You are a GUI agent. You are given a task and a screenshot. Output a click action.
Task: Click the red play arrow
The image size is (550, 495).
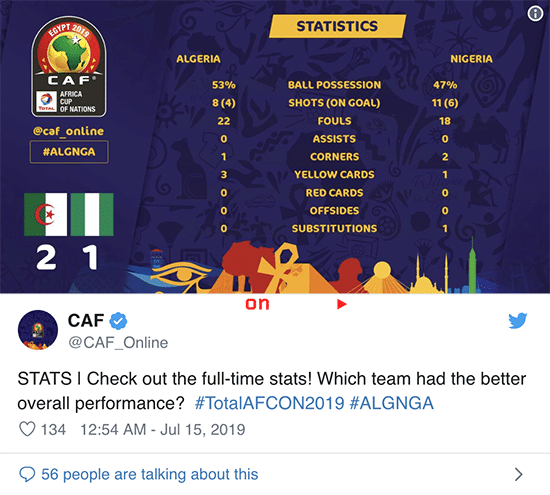342,304
